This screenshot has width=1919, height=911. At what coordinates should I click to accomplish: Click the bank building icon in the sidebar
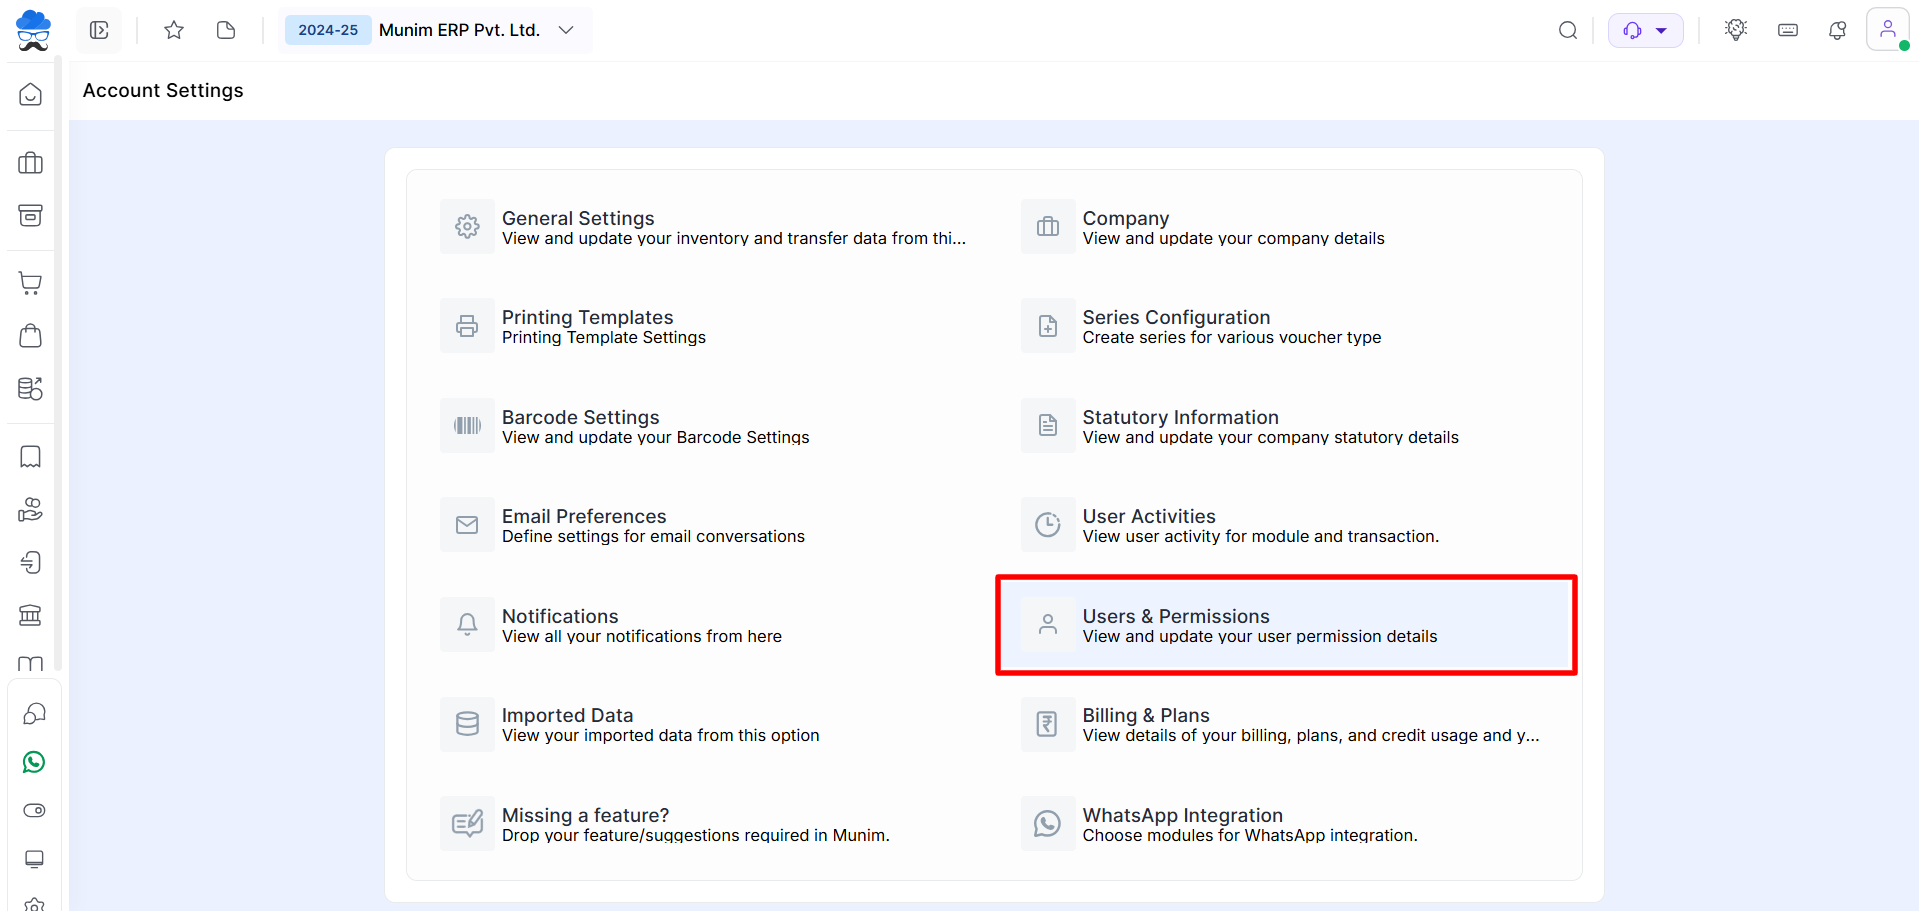31,615
